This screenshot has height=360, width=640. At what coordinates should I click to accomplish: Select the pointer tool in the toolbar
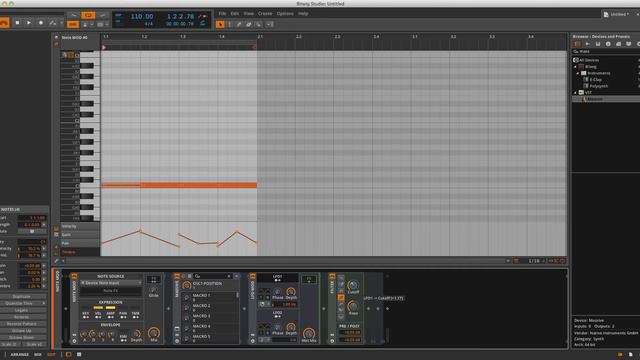click(x=220, y=24)
